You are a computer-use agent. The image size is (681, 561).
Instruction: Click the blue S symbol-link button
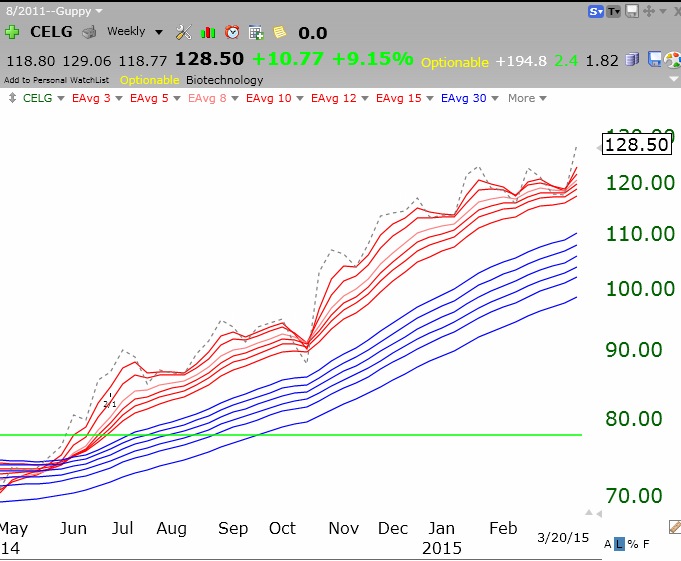pyautogui.click(x=596, y=11)
